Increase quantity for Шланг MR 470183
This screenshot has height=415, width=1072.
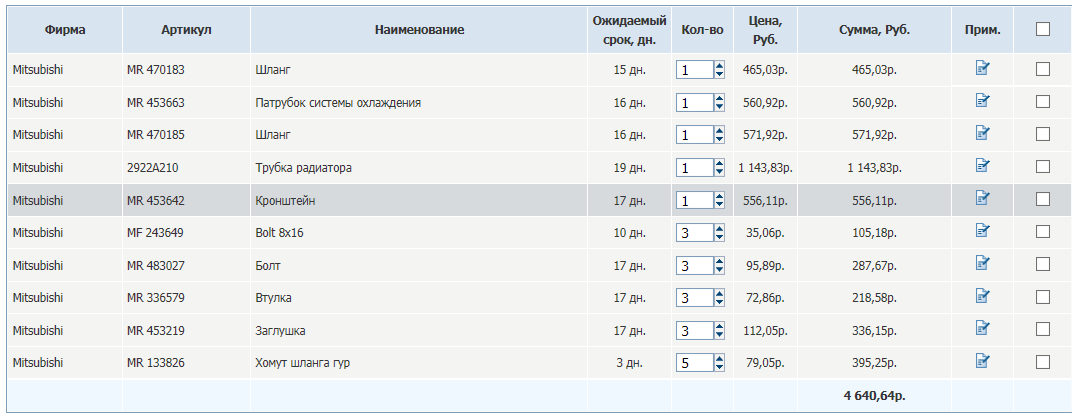[x=719, y=65]
